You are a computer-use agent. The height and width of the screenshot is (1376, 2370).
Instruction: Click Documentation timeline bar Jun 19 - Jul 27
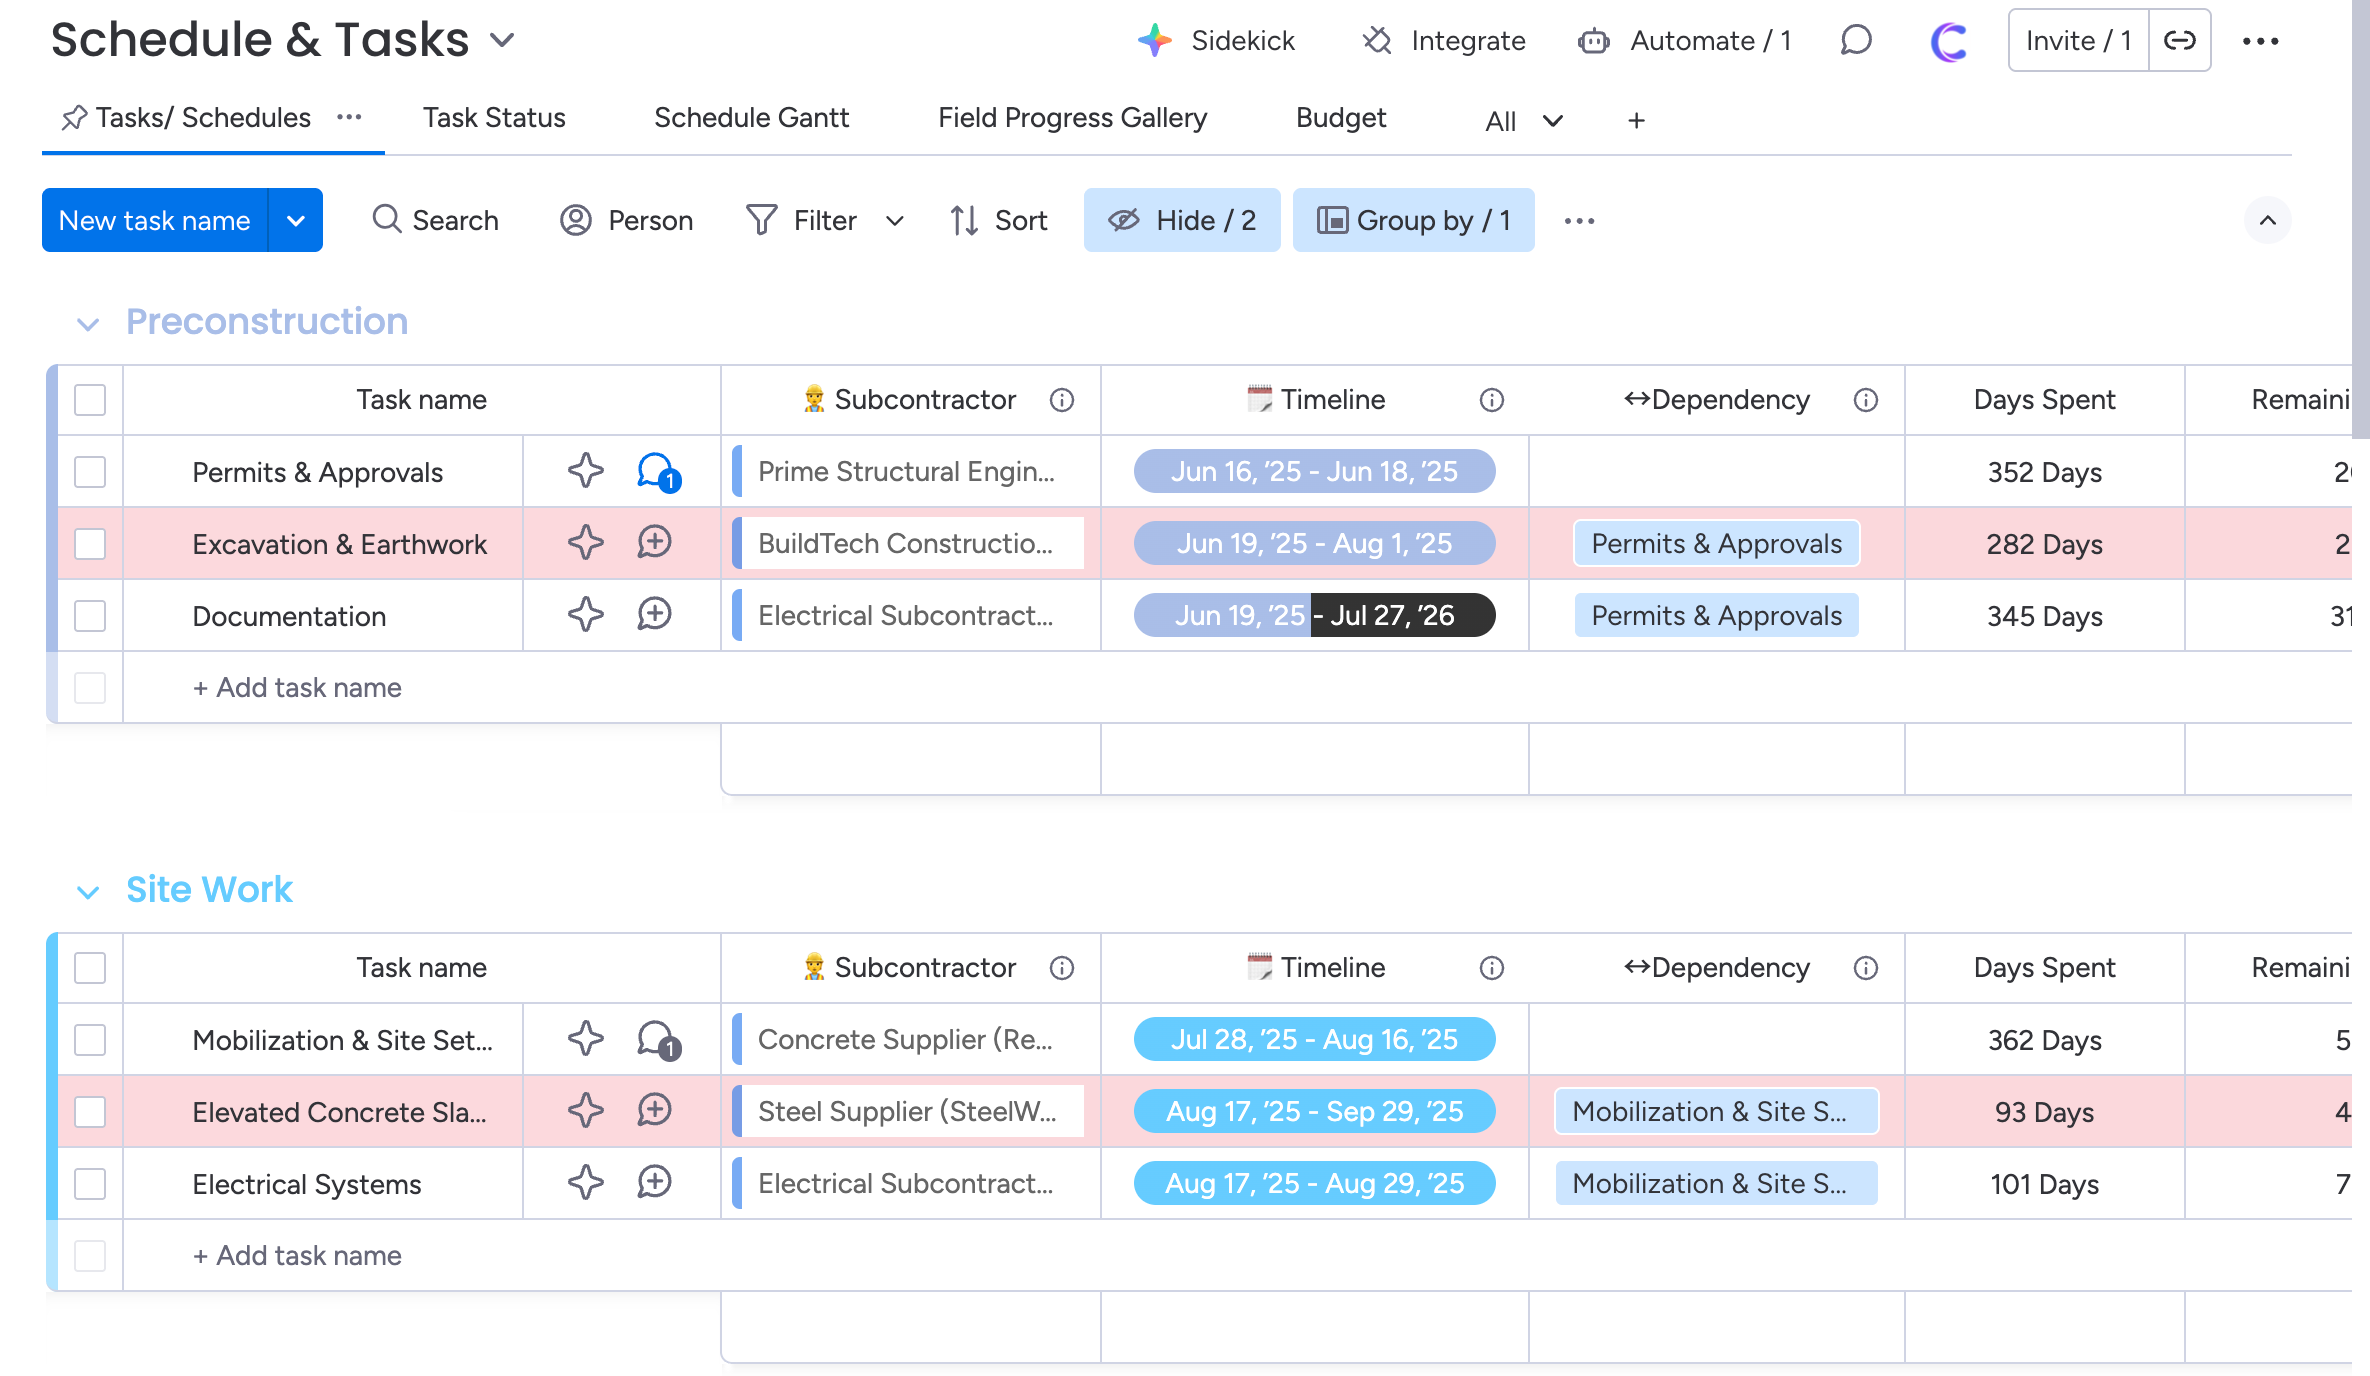[1314, 615]
